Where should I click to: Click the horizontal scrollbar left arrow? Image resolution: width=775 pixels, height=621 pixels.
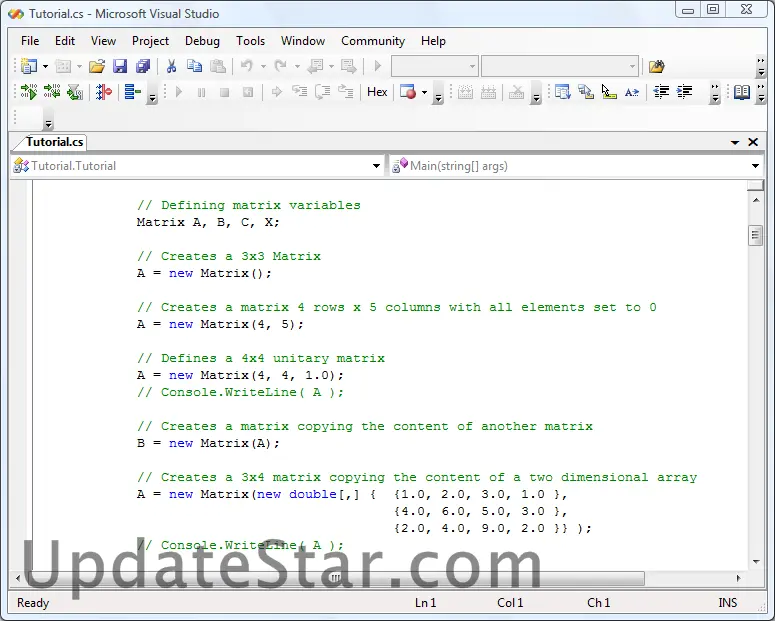click(x=18, y=578)
